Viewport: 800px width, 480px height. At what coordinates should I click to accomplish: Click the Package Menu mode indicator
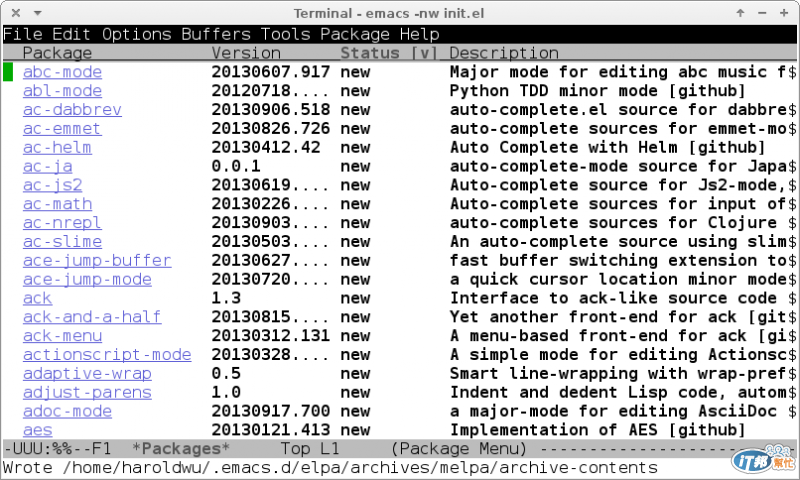pos(458,449)
